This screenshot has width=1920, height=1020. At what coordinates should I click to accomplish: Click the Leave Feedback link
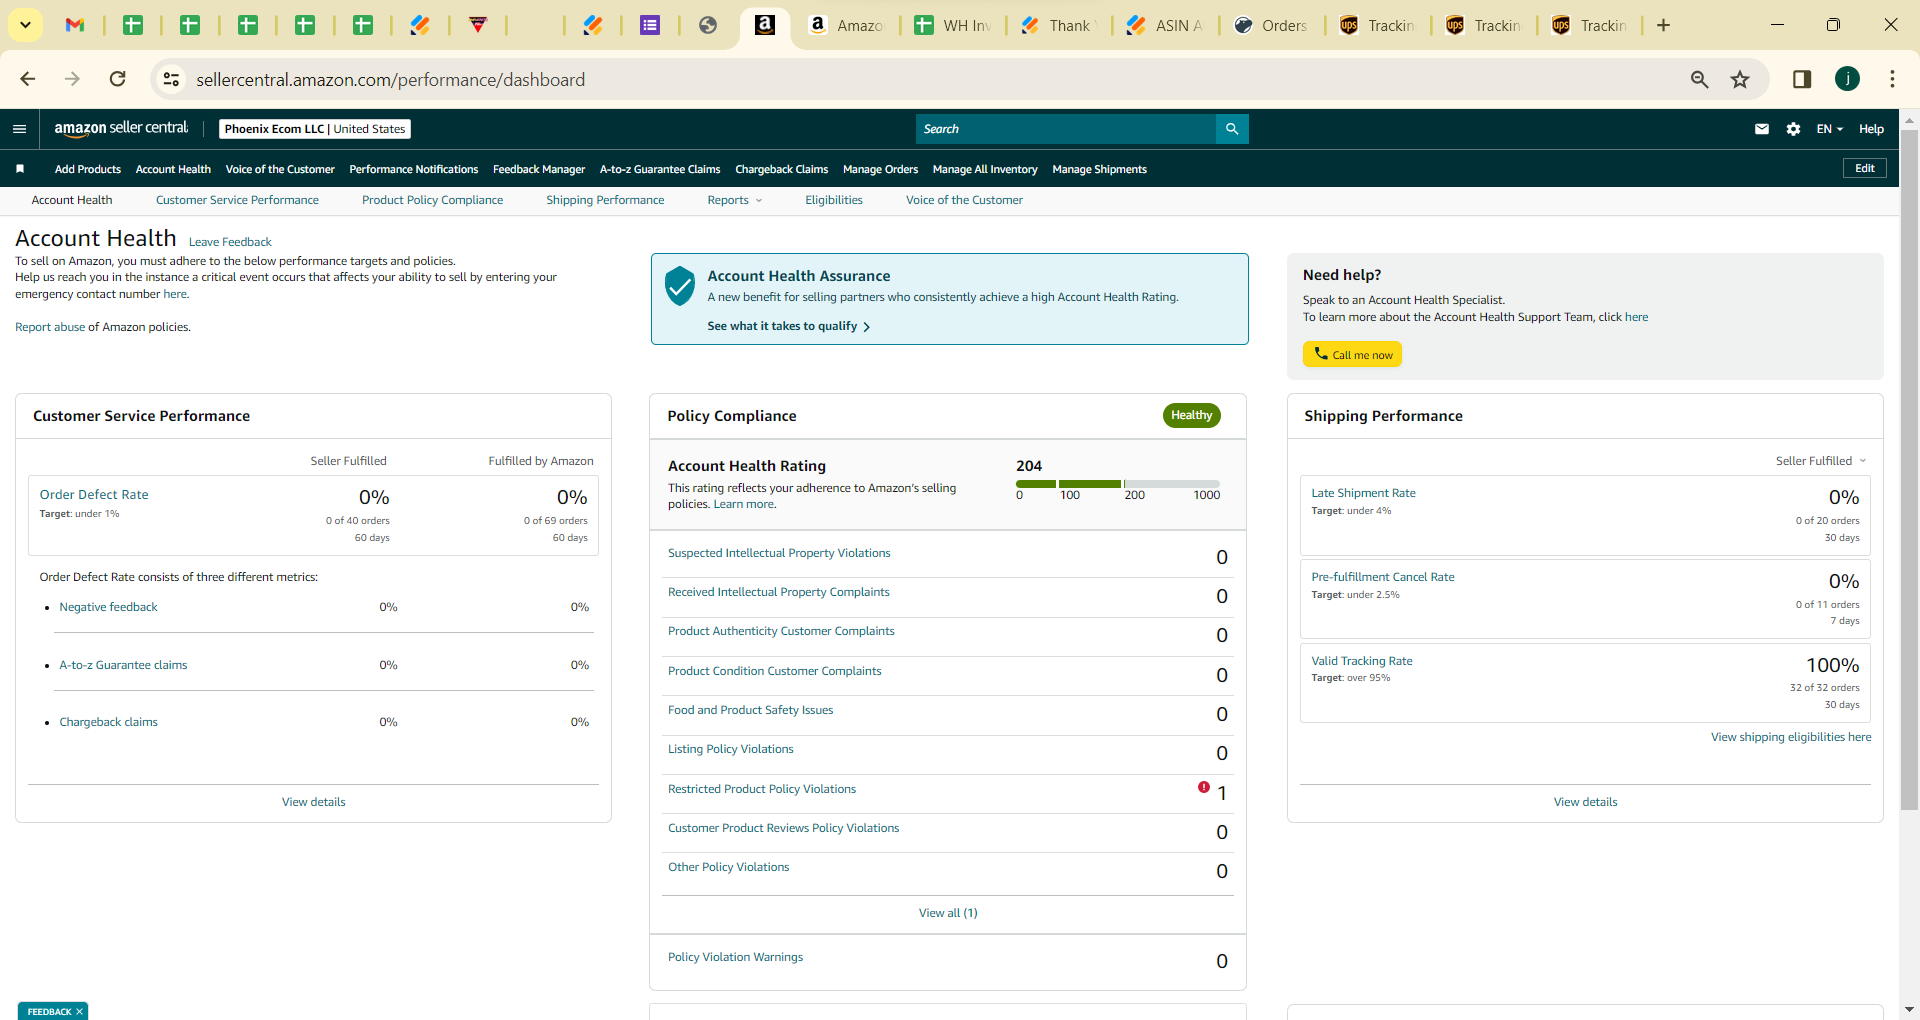click(x=230, y=242)
